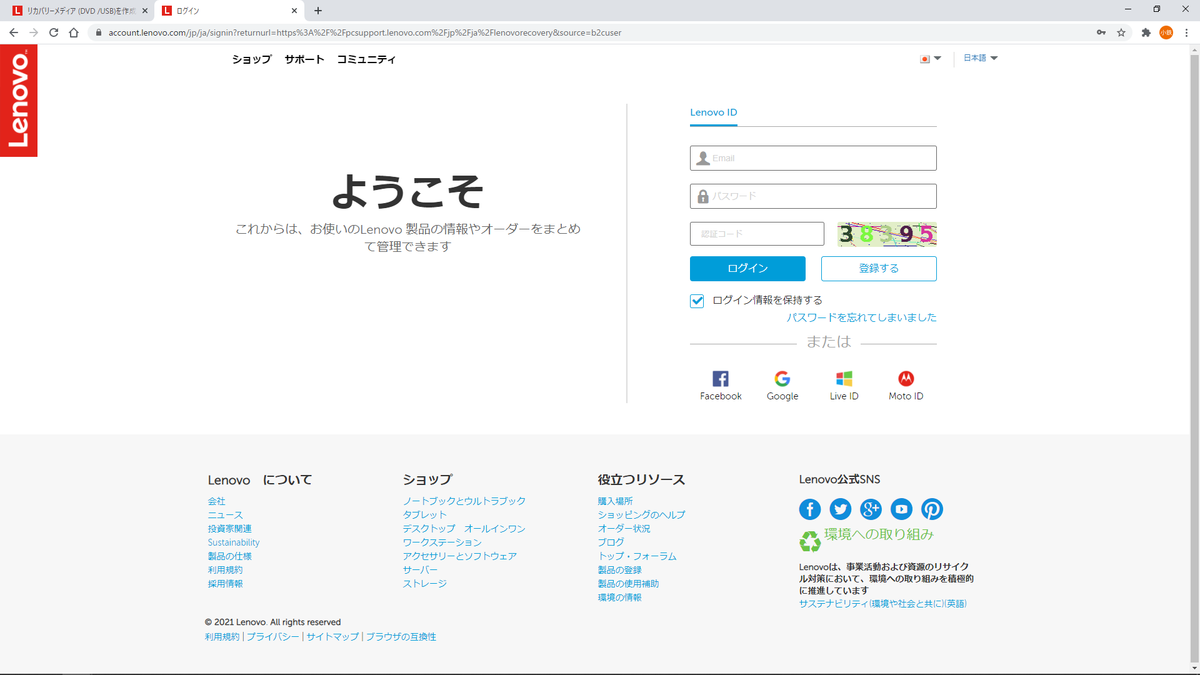
Task: View the site lock info icon
Action: click(x=98, y=32)
